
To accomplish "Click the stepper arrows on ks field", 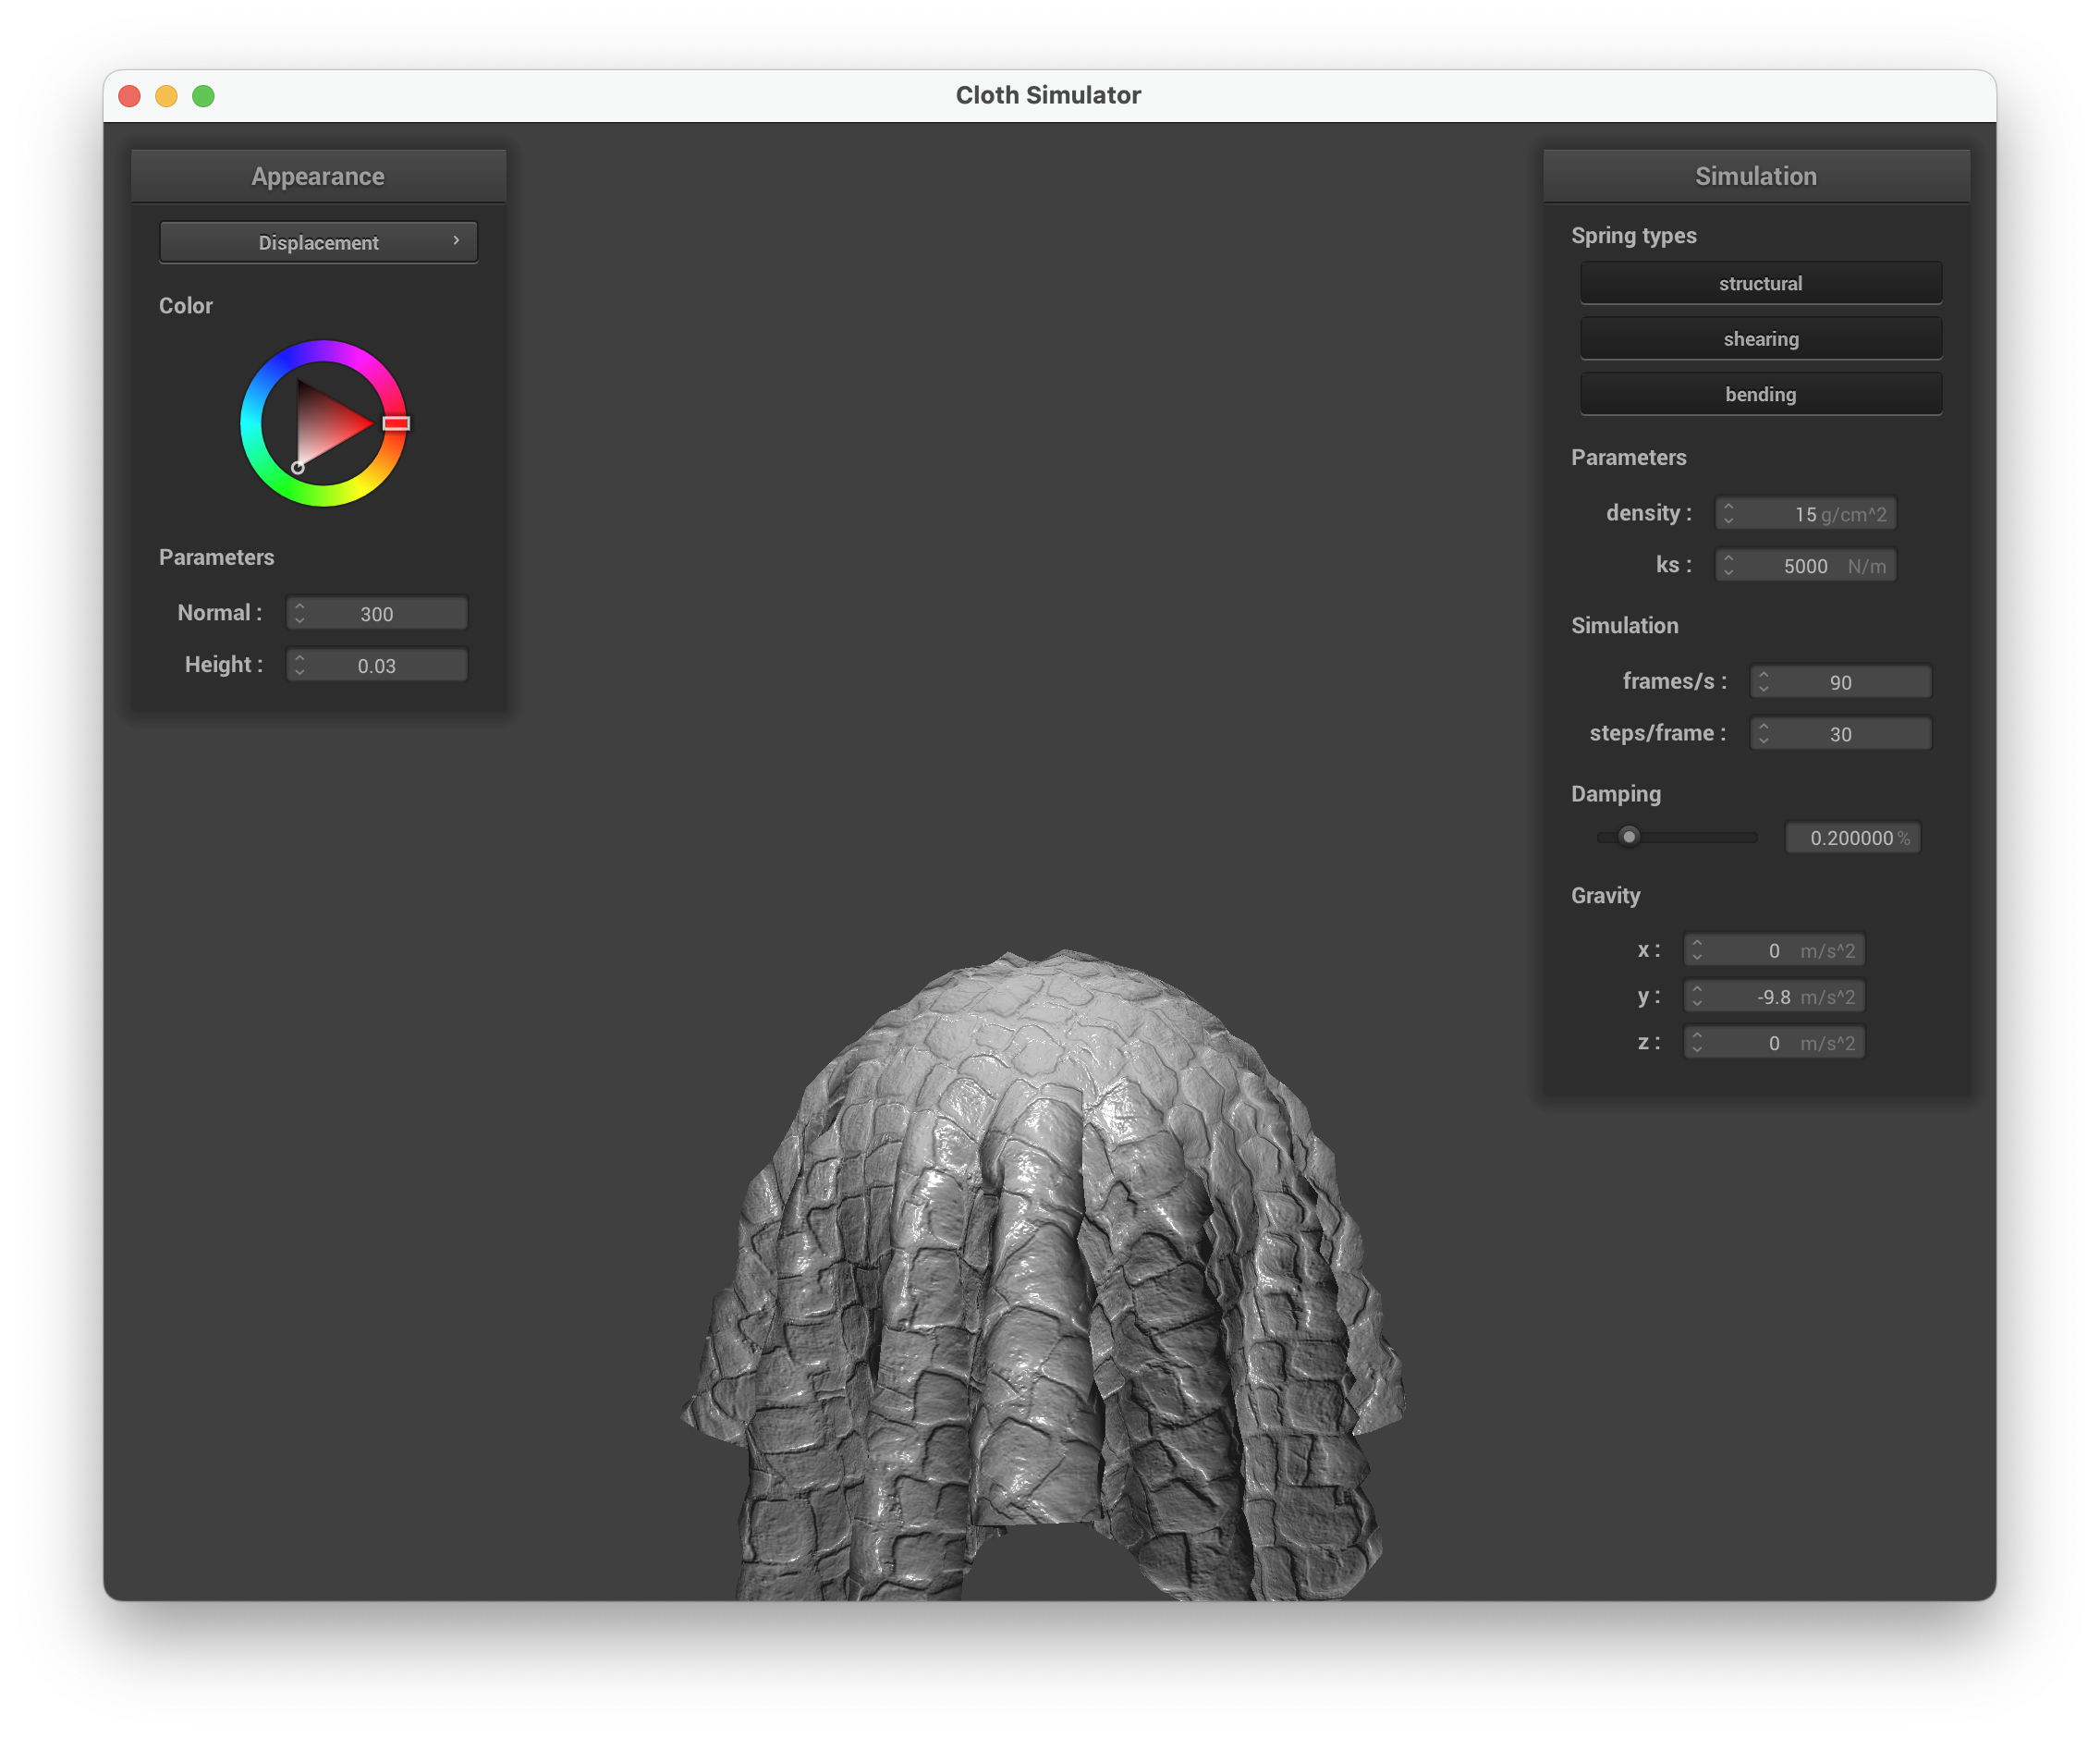I will point(1728,565).
